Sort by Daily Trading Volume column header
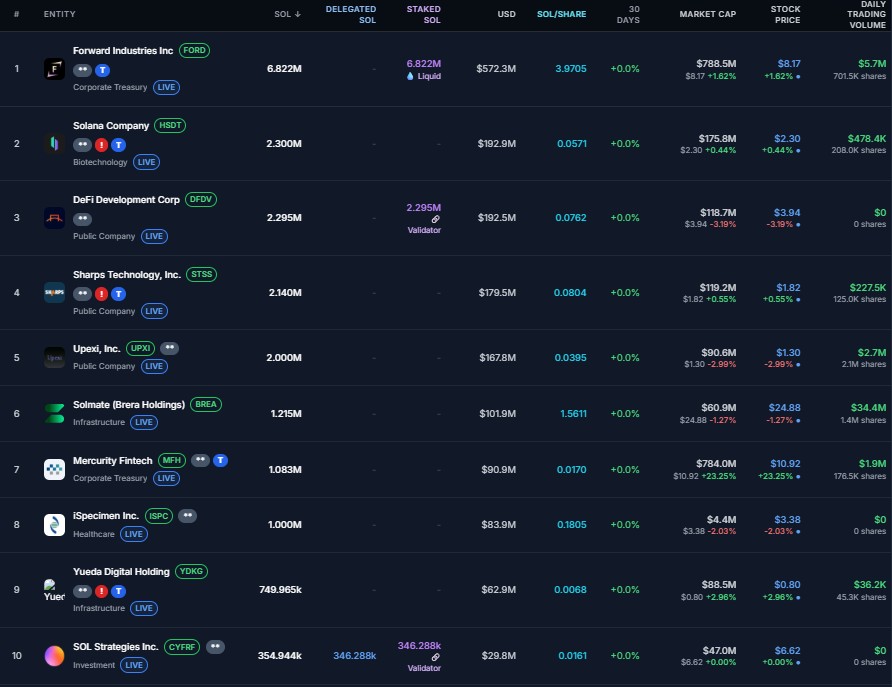Screen dimensions: 892x687 [x=866, y=14]
